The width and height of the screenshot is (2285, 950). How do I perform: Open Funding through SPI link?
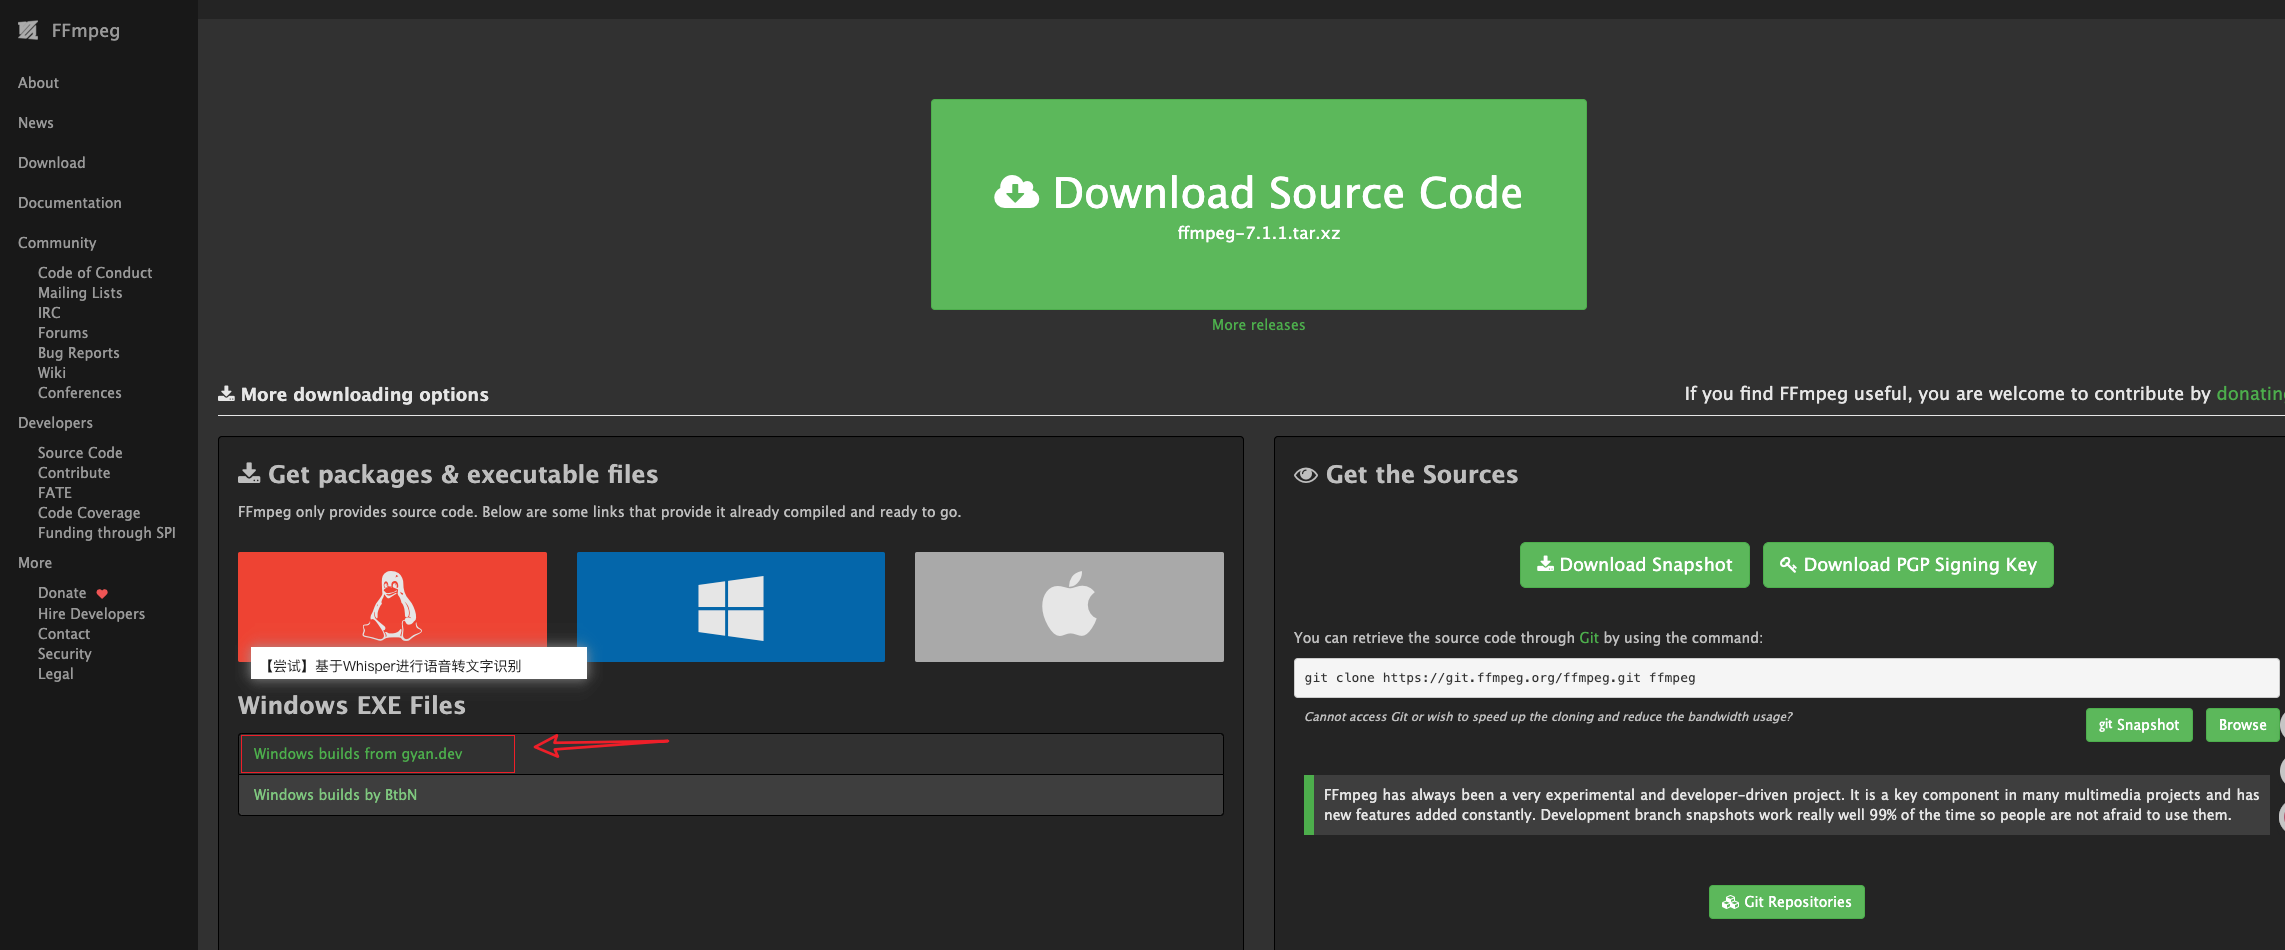[x=107, y=533]
